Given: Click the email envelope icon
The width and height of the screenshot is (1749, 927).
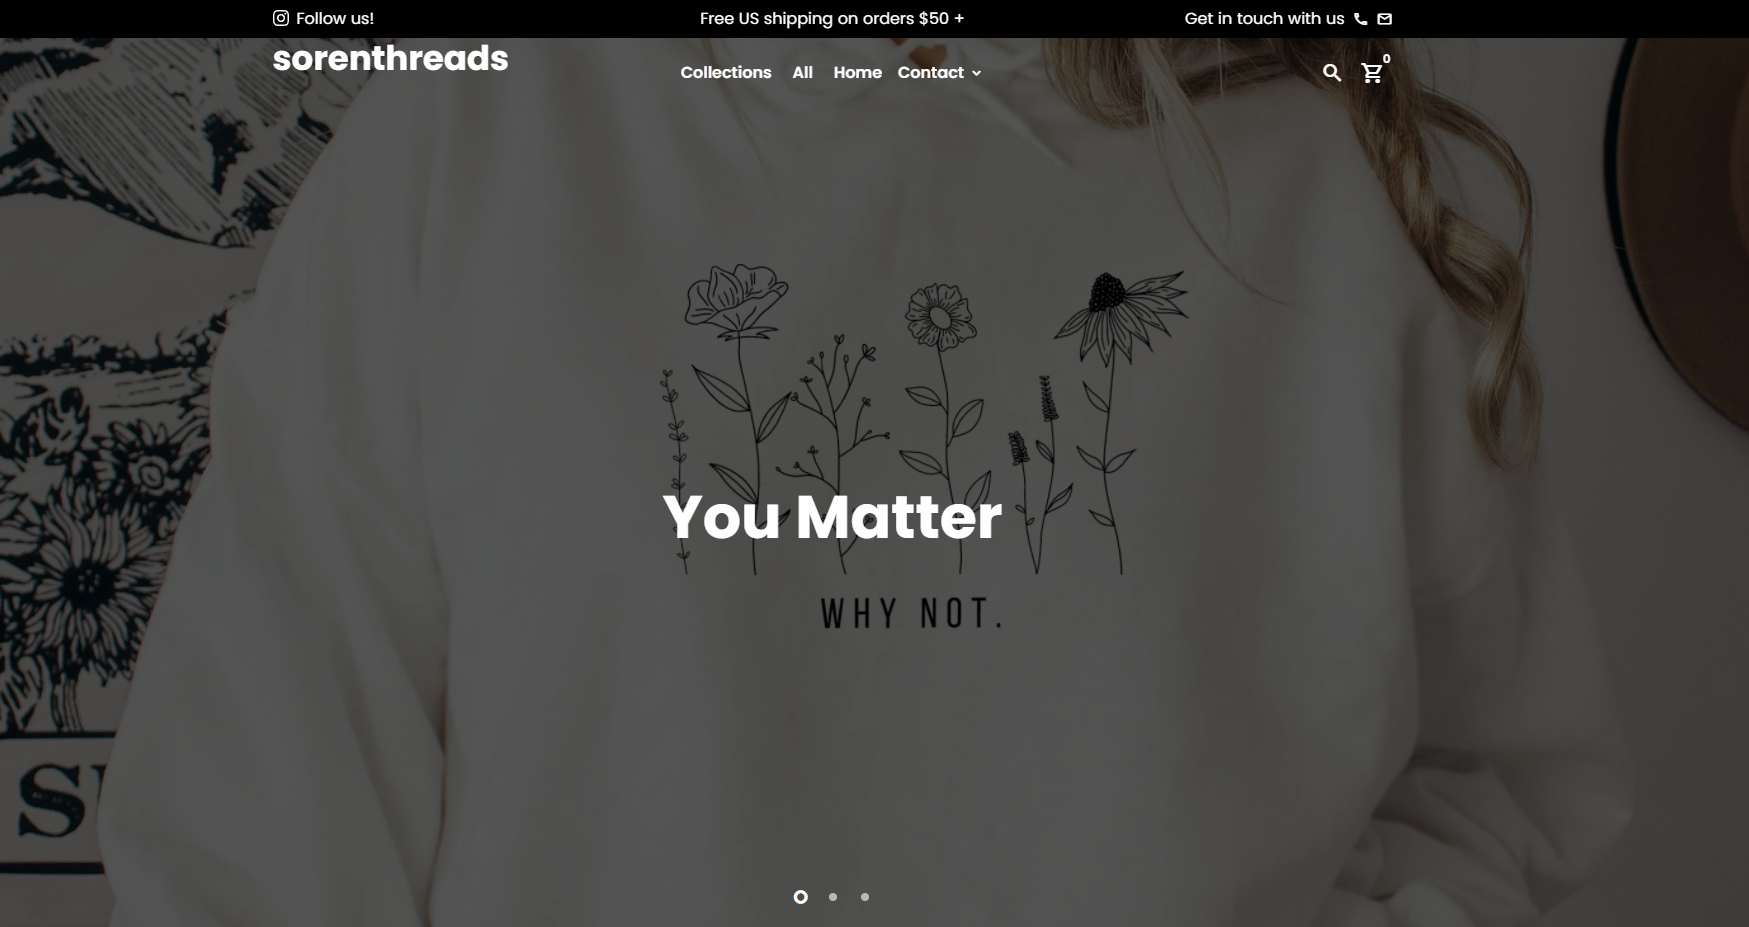Looking at the screenshot, I should (1385, 19).
